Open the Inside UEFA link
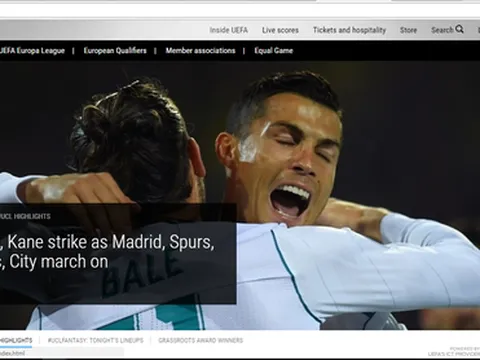Viewport: 480px width, 360px height. tap(229, 30)
